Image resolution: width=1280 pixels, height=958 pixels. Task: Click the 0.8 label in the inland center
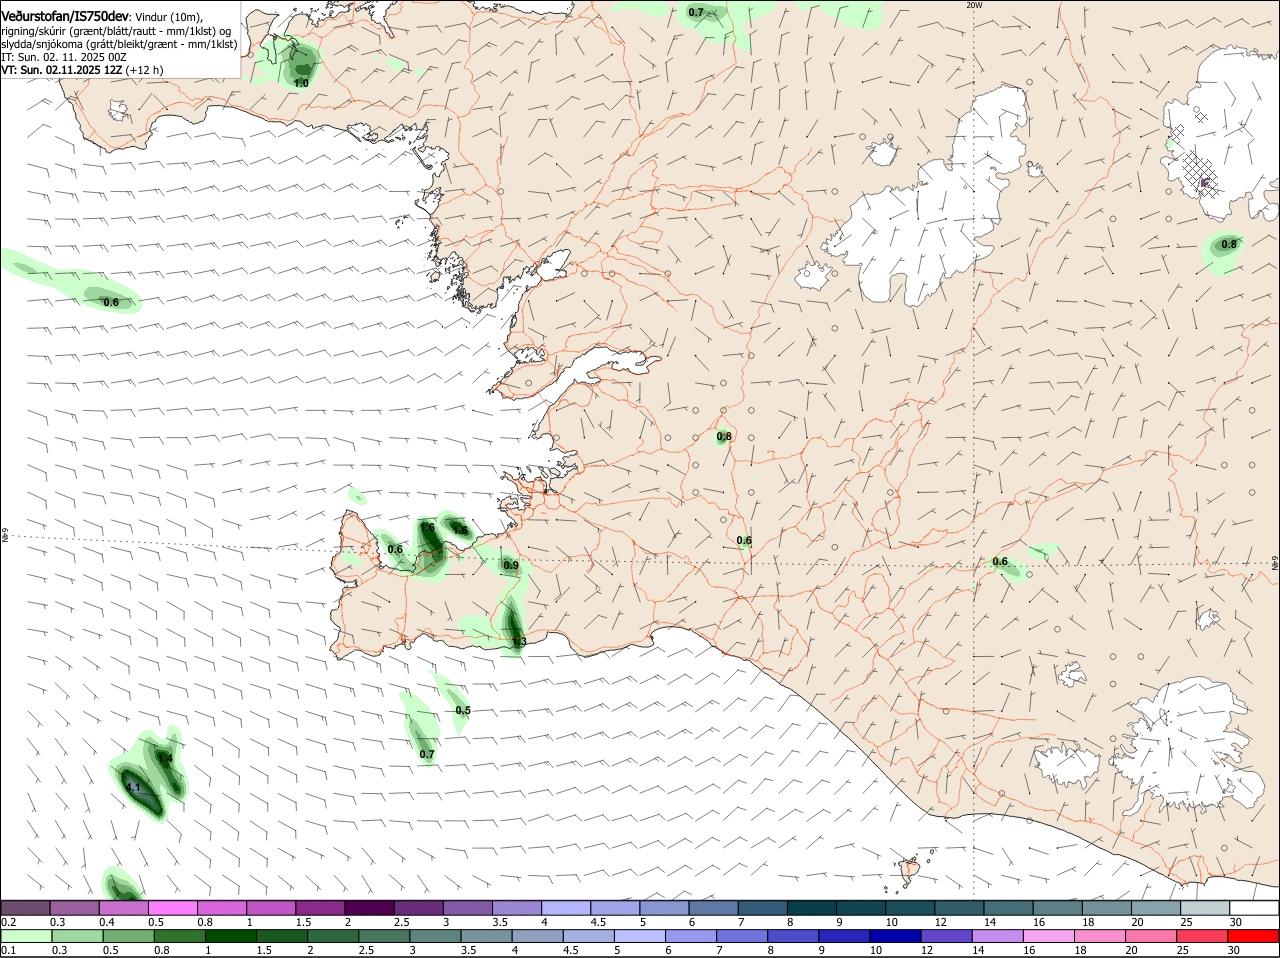724,437
